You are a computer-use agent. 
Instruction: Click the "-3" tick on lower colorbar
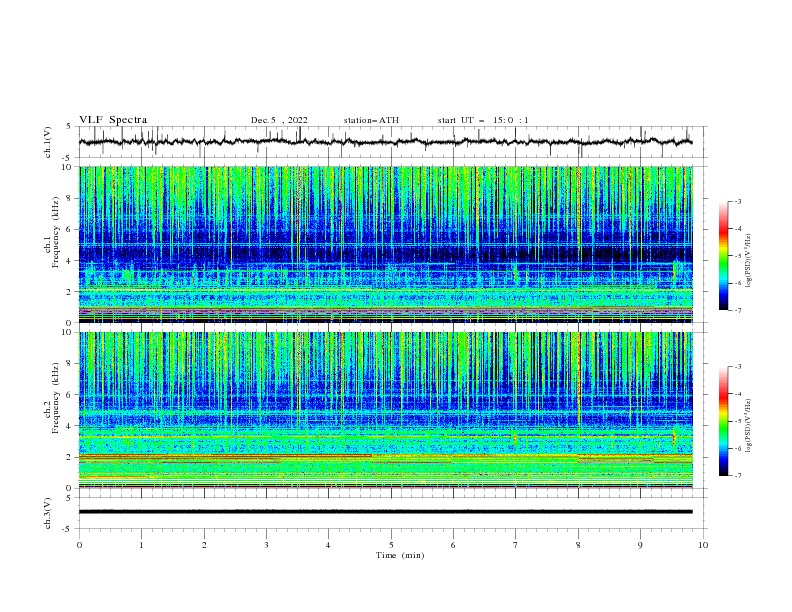pyautogui.click(x=738, y=367)
